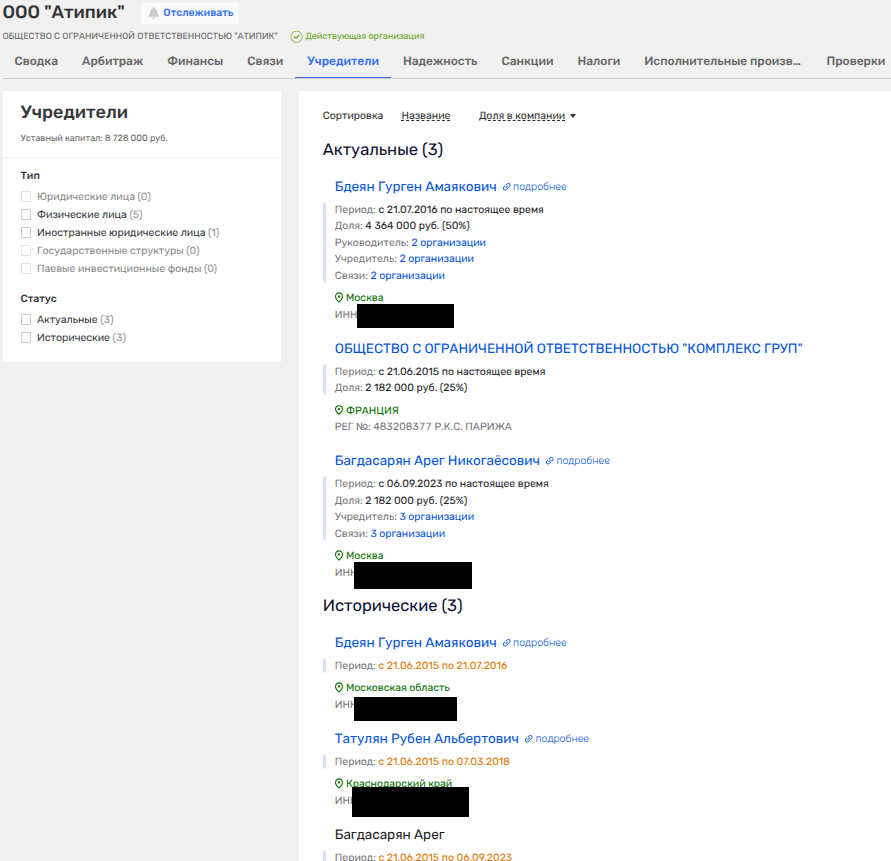The image size is (891, 861).
Task: Open the КОМПЛЕКС ГРУП company link
Action: (568, 348)
